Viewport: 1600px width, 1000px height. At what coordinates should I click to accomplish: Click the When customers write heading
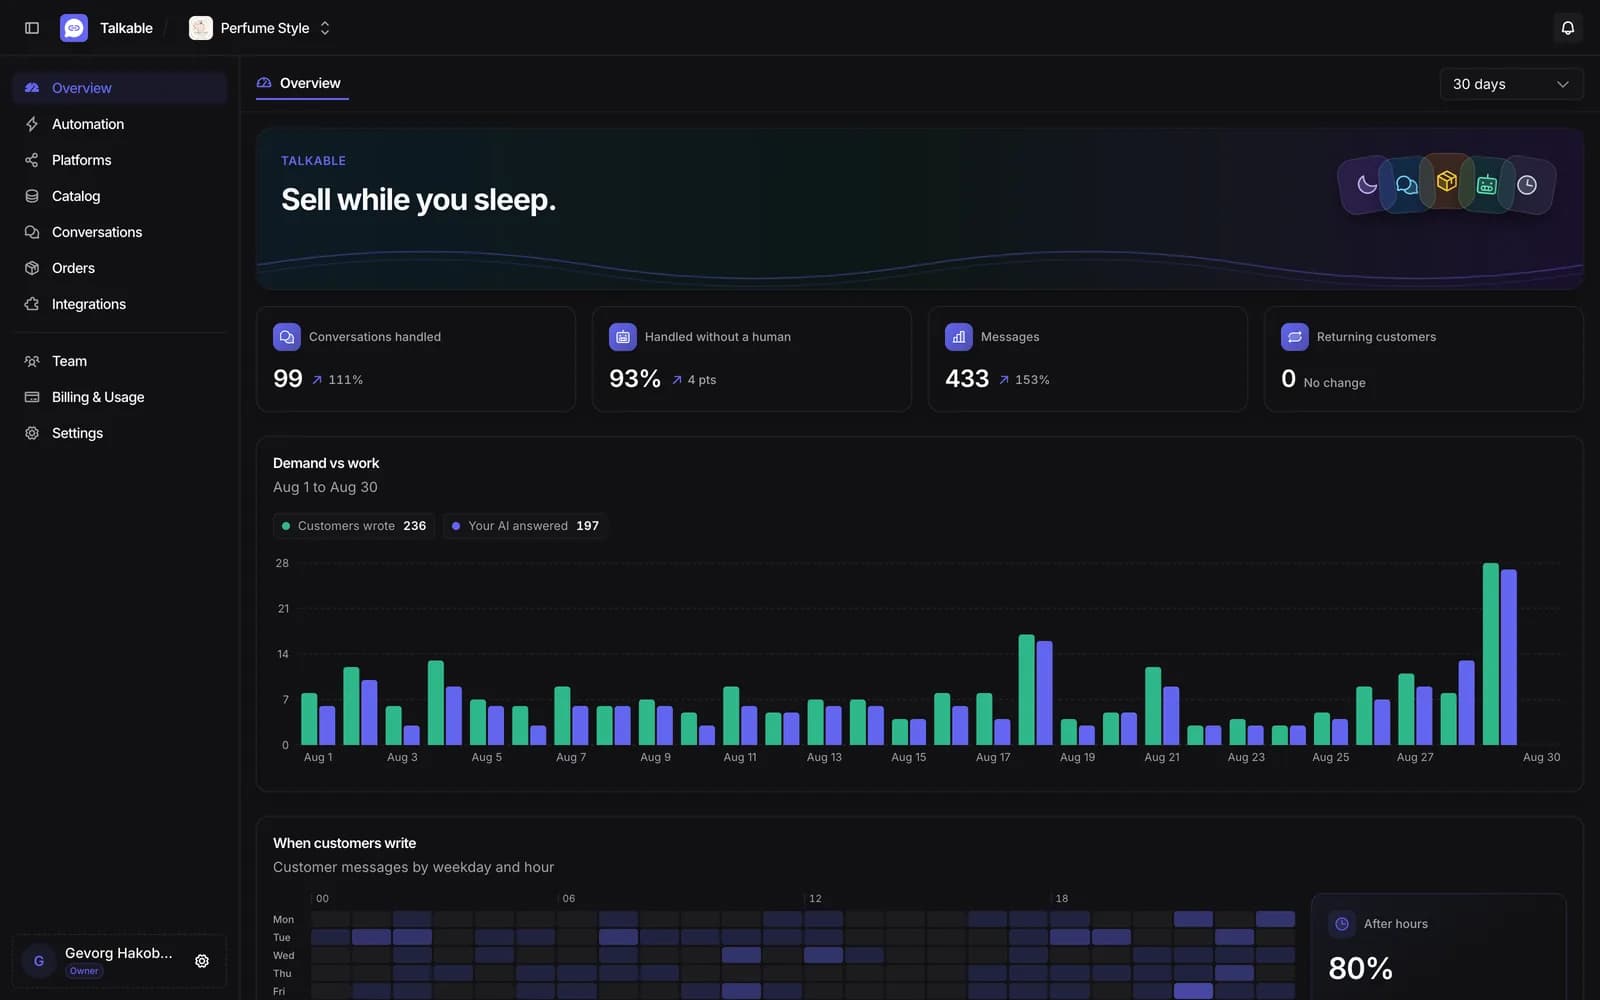pos(344,843)
